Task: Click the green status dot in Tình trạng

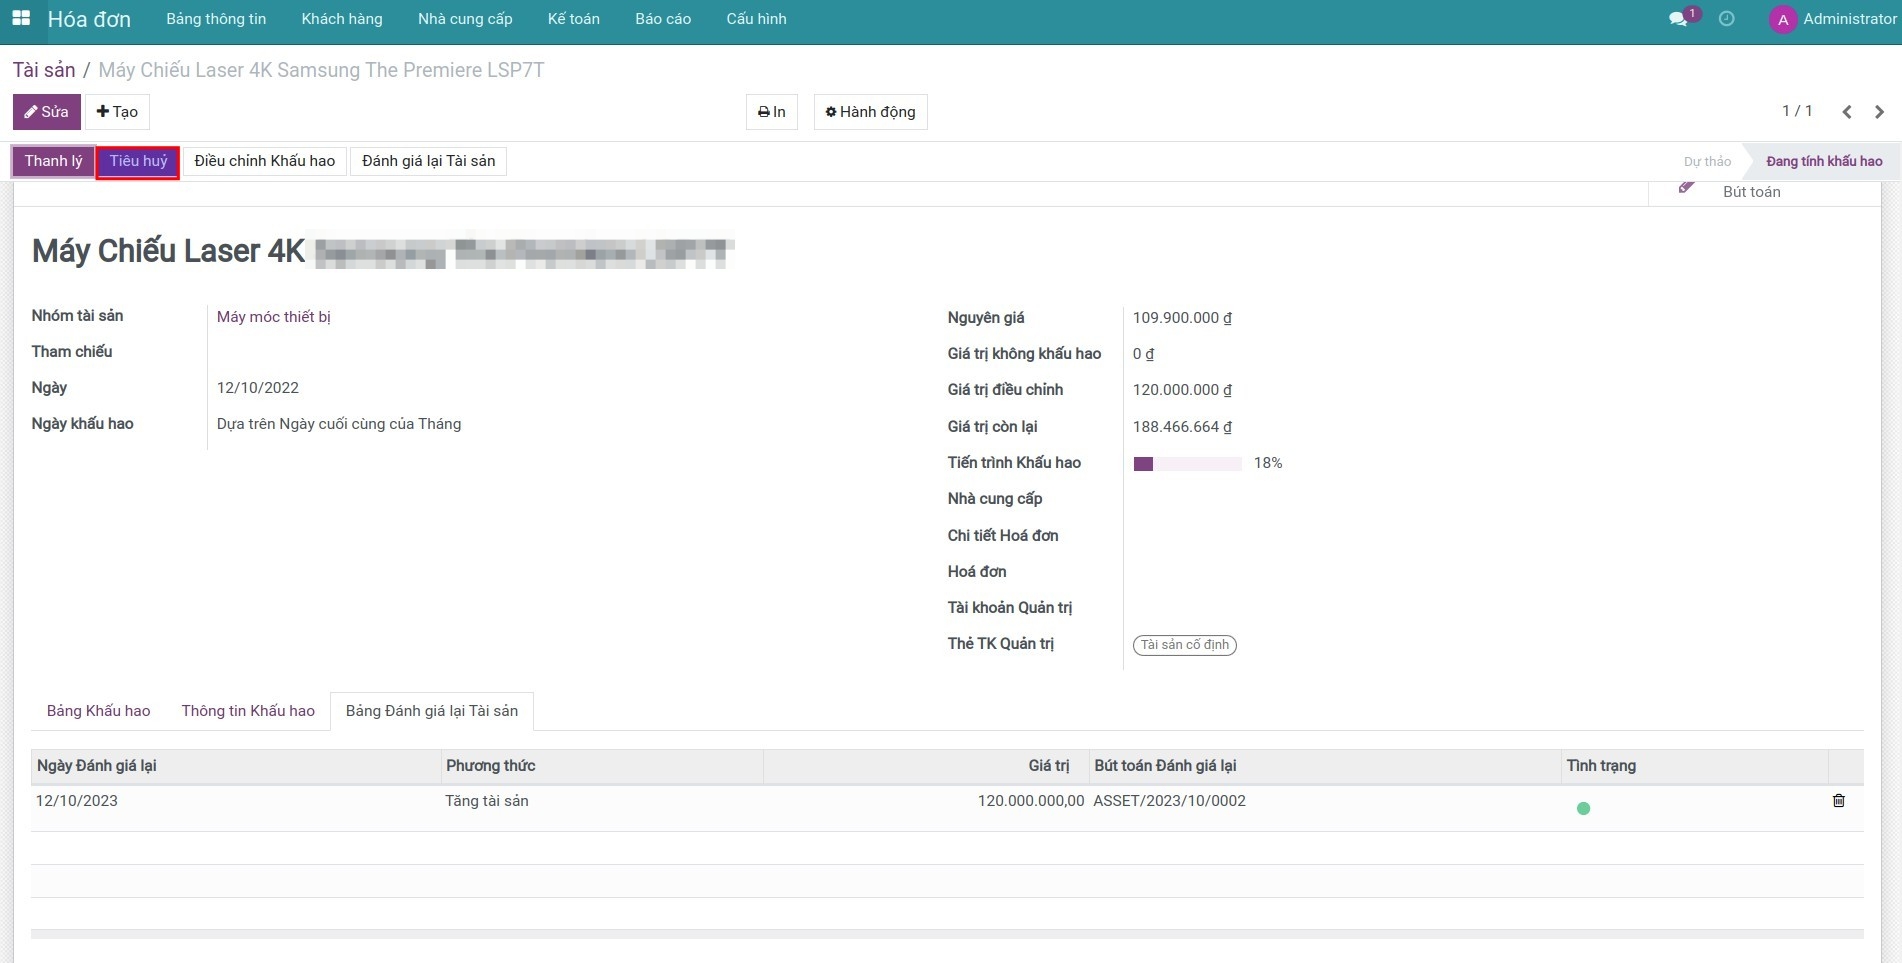Action: pyautogui.click(x=1583, y=808)
